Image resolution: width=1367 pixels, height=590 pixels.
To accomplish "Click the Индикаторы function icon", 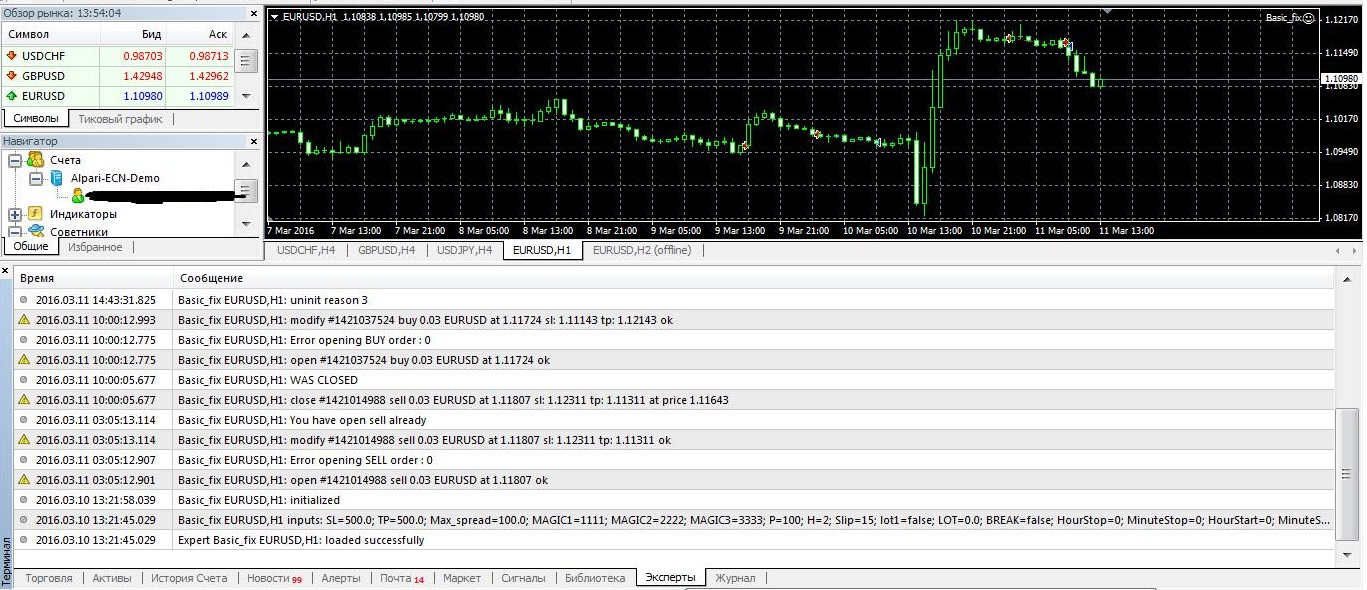I will [x=35, y=214].
